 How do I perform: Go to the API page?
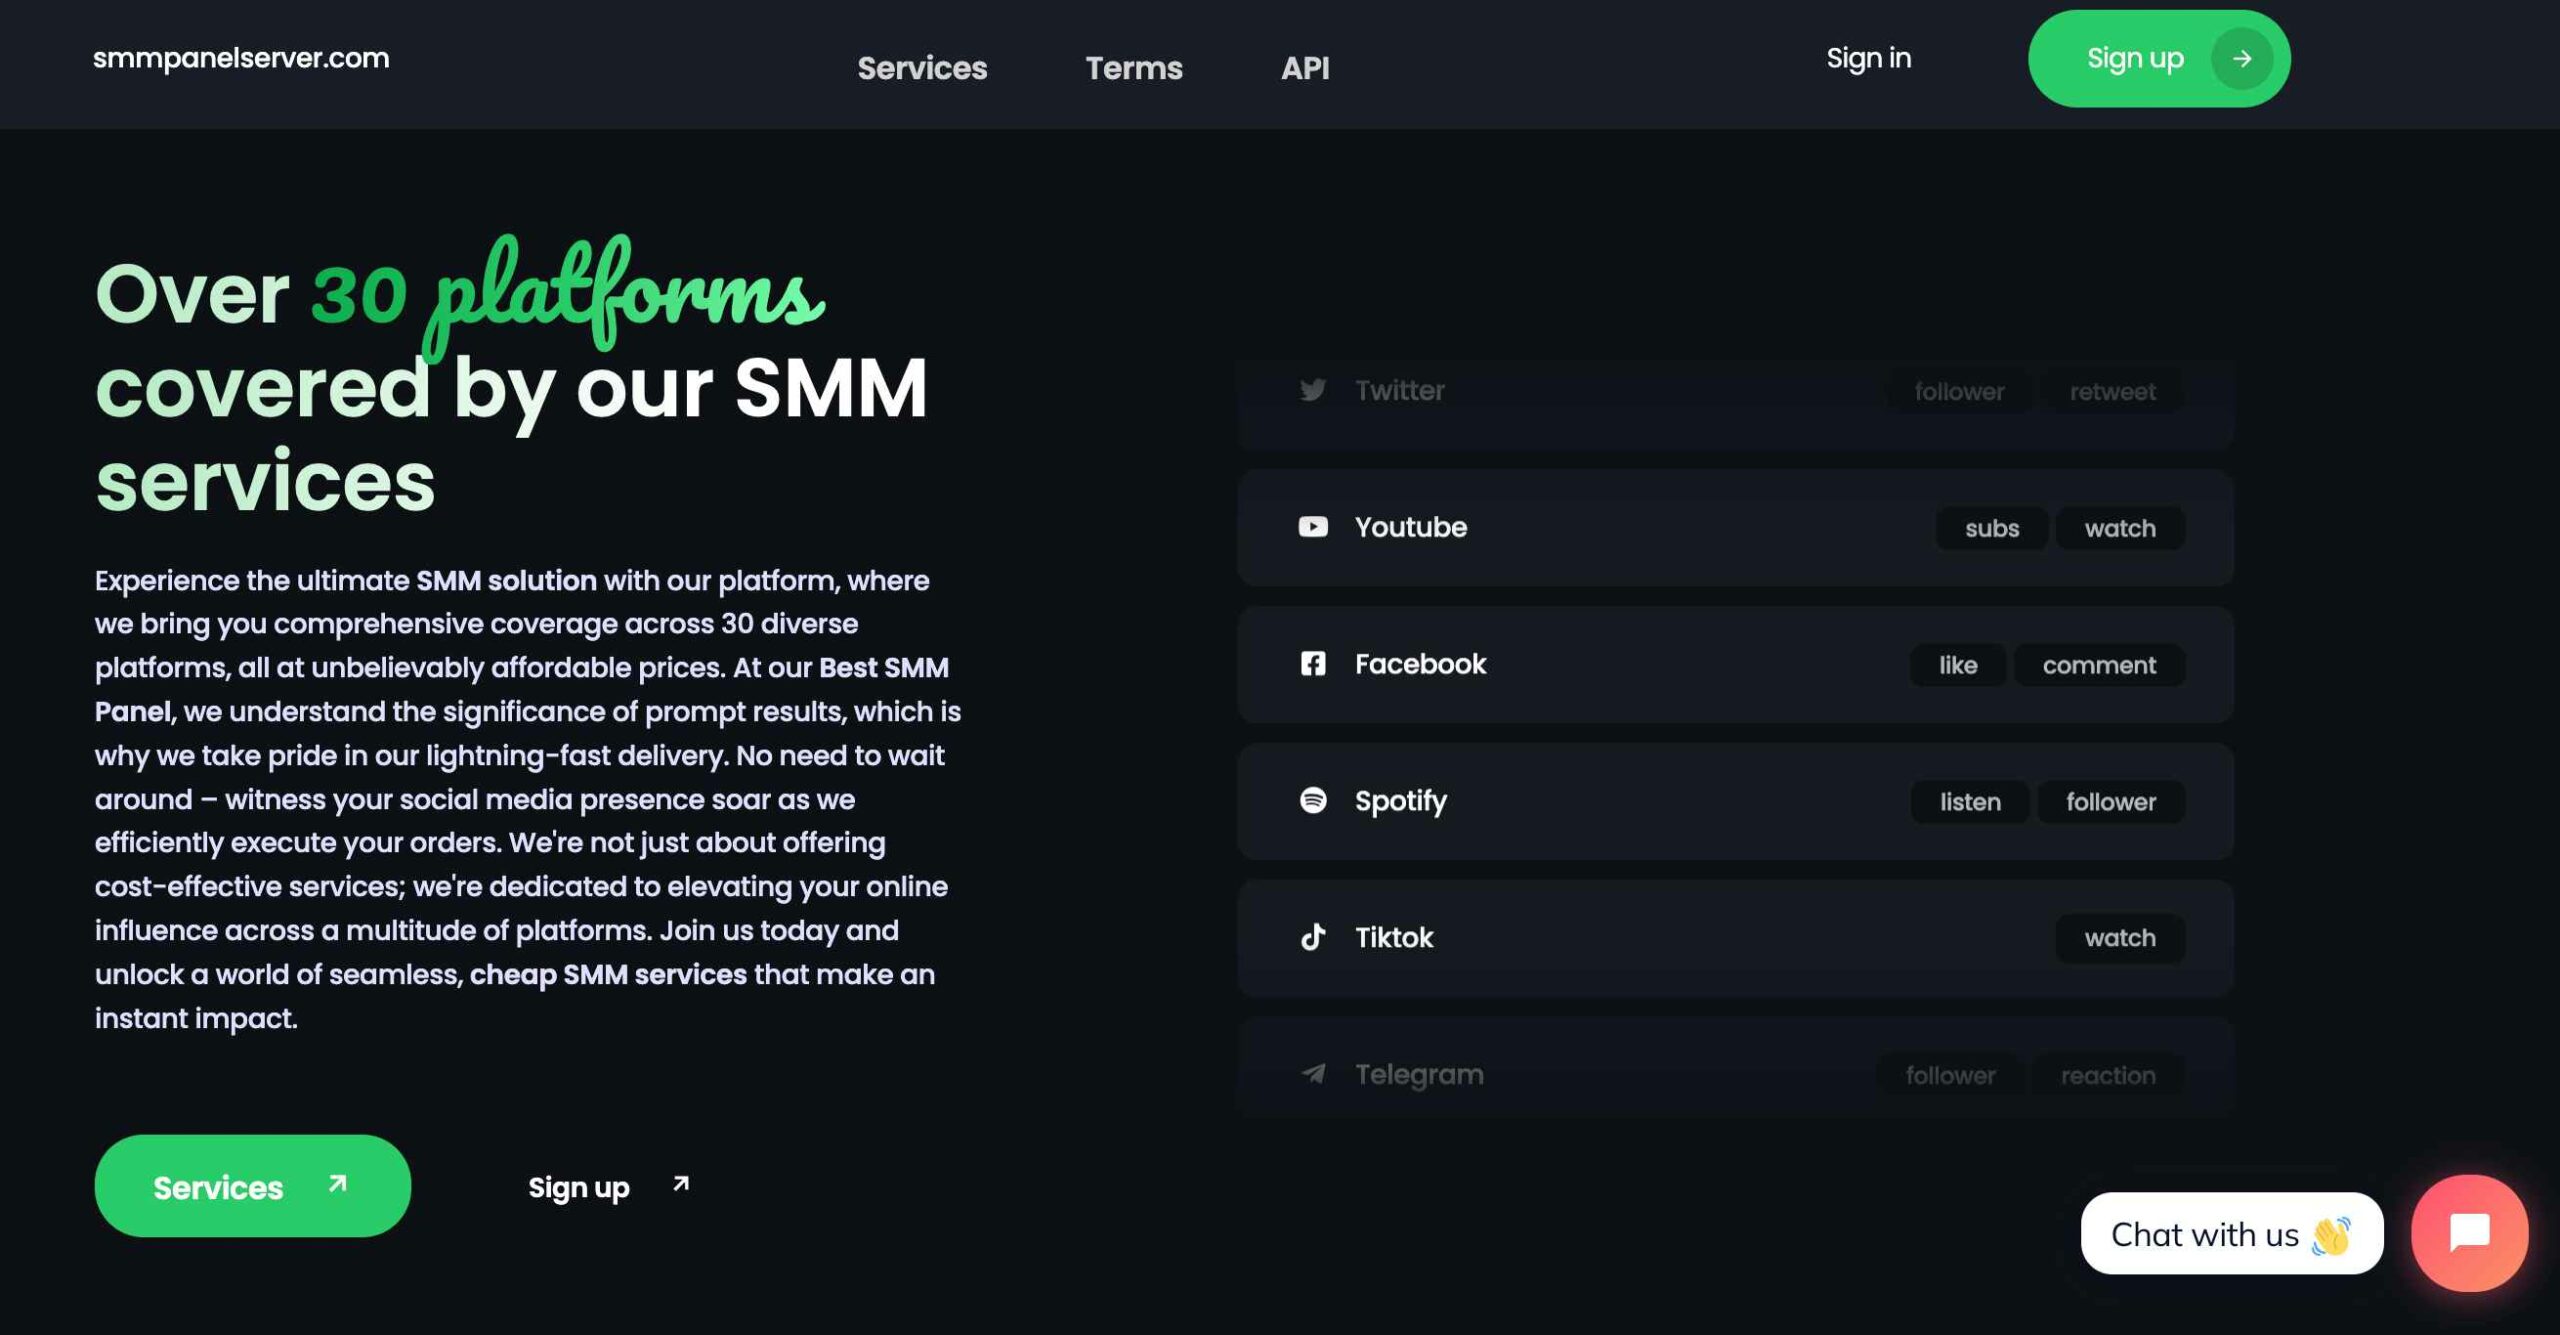pyautogui.click(x=1304, y=68)
